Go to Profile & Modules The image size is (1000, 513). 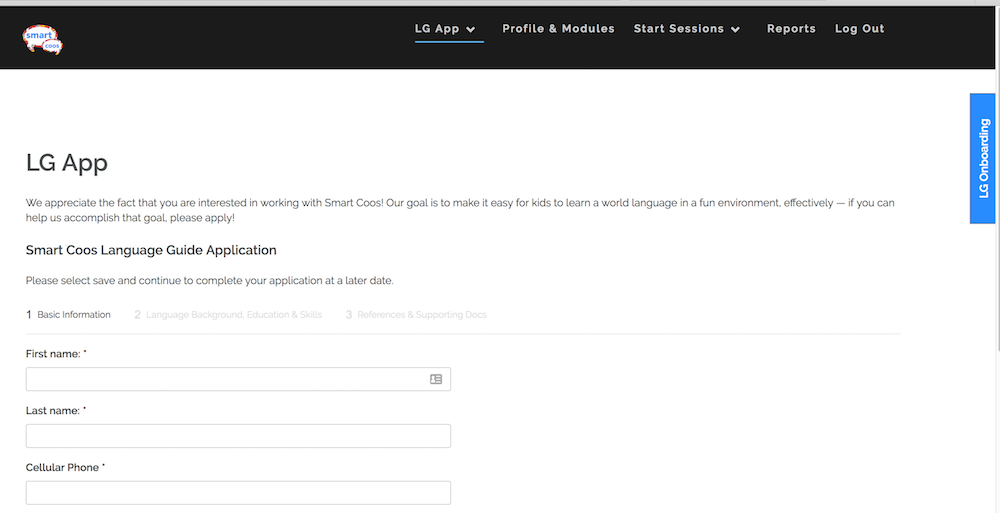559,29
